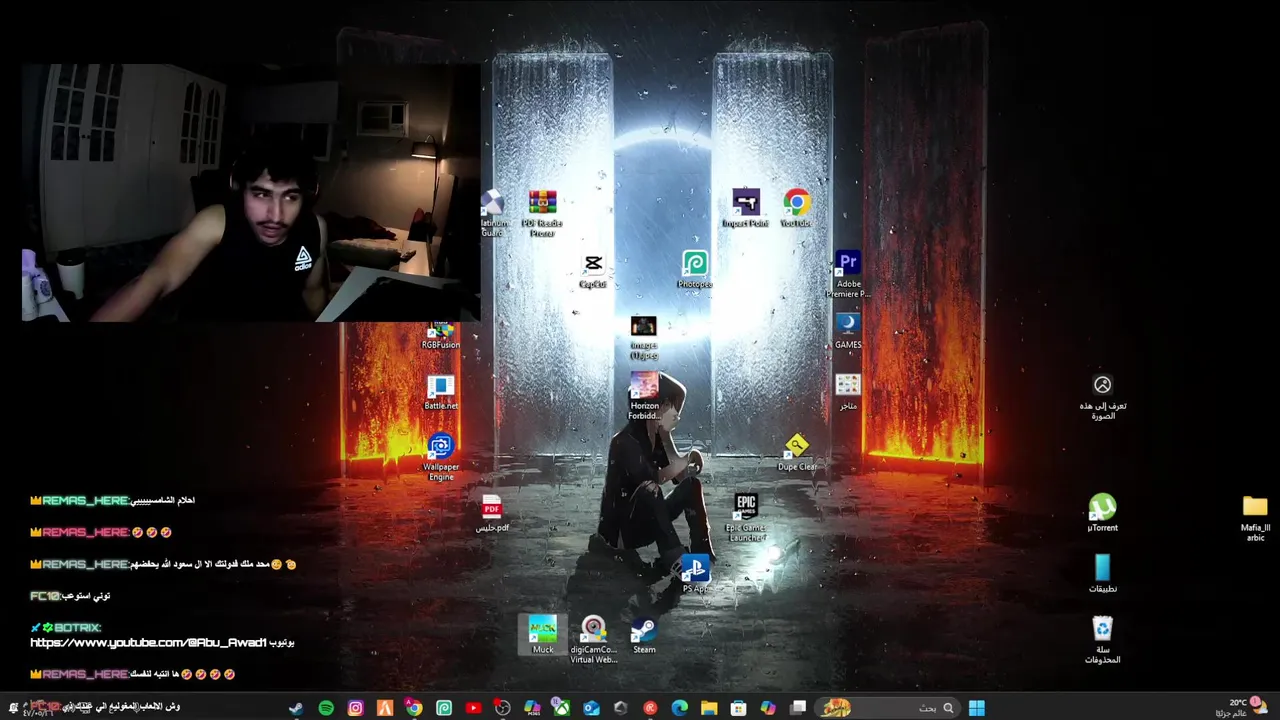
Task: Launch the Battle.net shortcut
Action: [x=441, y=393]
